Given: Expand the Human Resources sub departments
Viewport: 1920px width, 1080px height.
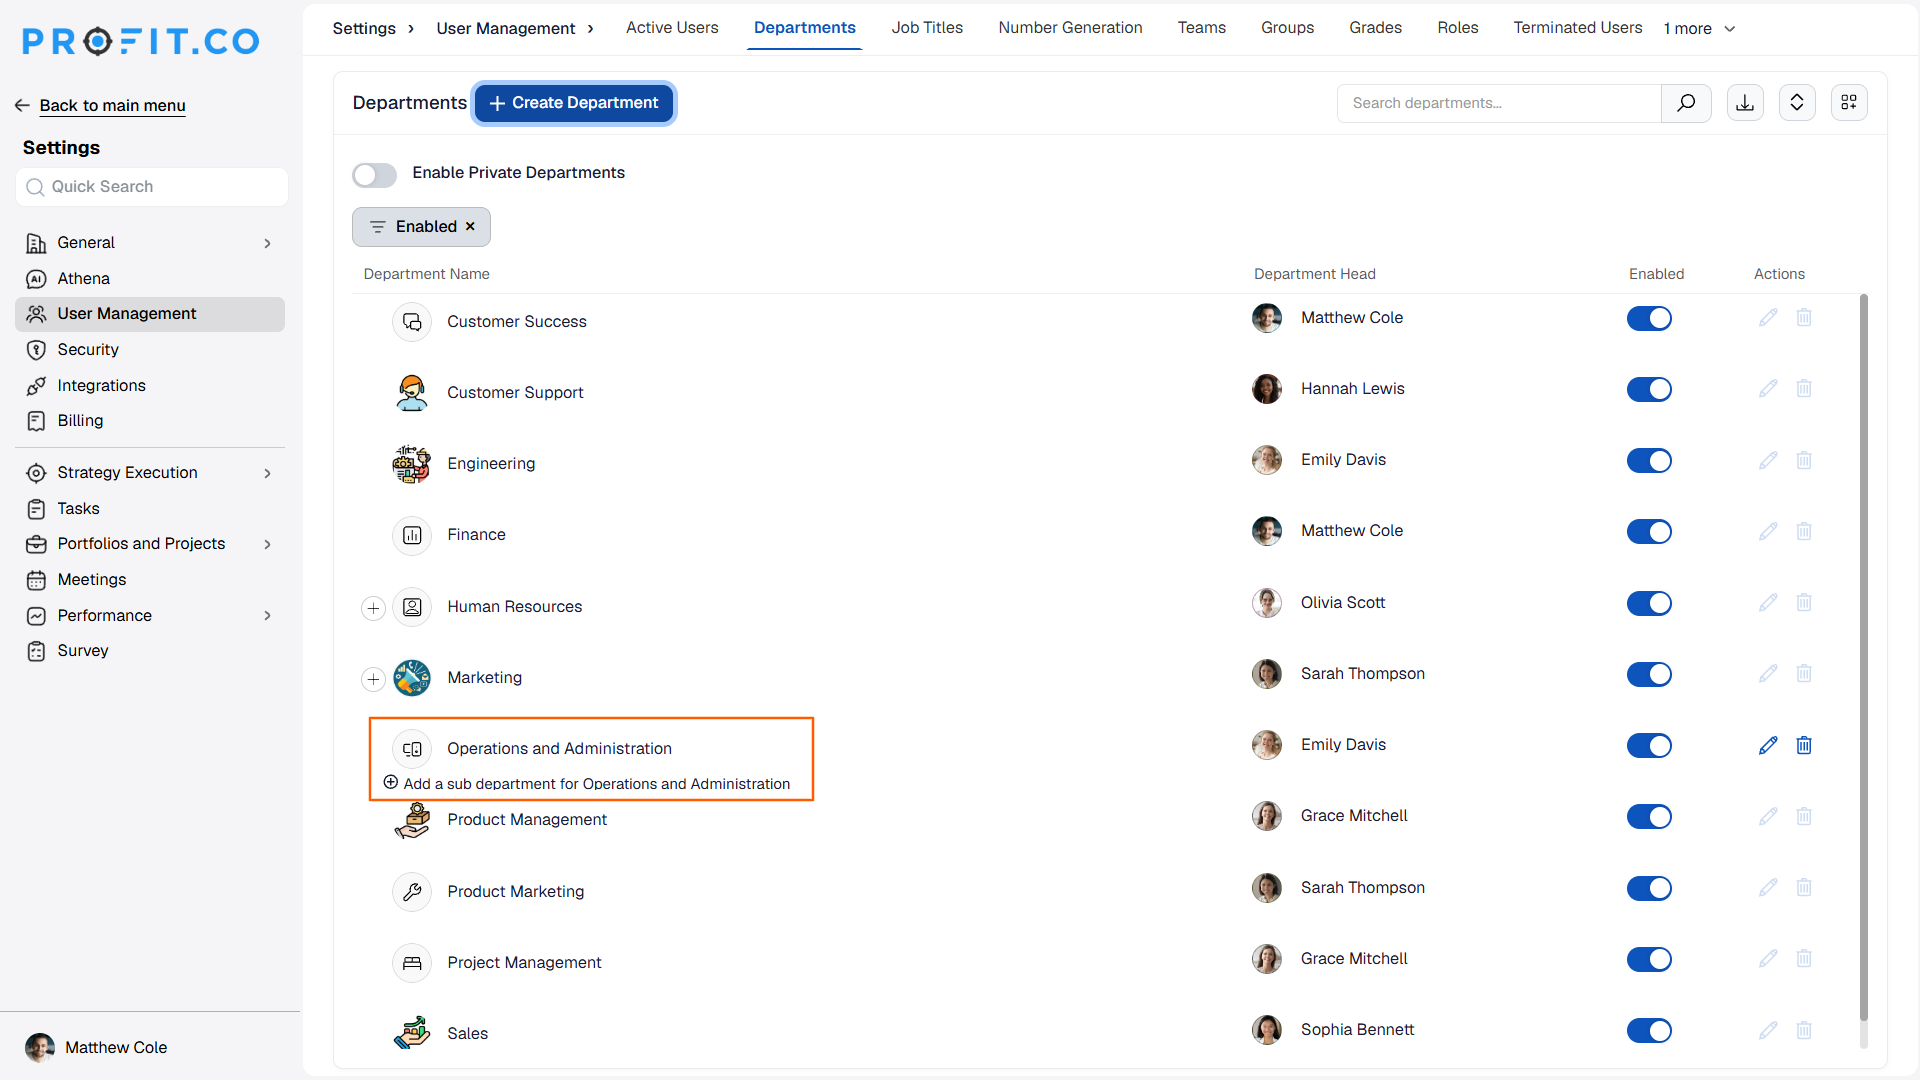Looking at the screenshot, I should click(373, 608).
